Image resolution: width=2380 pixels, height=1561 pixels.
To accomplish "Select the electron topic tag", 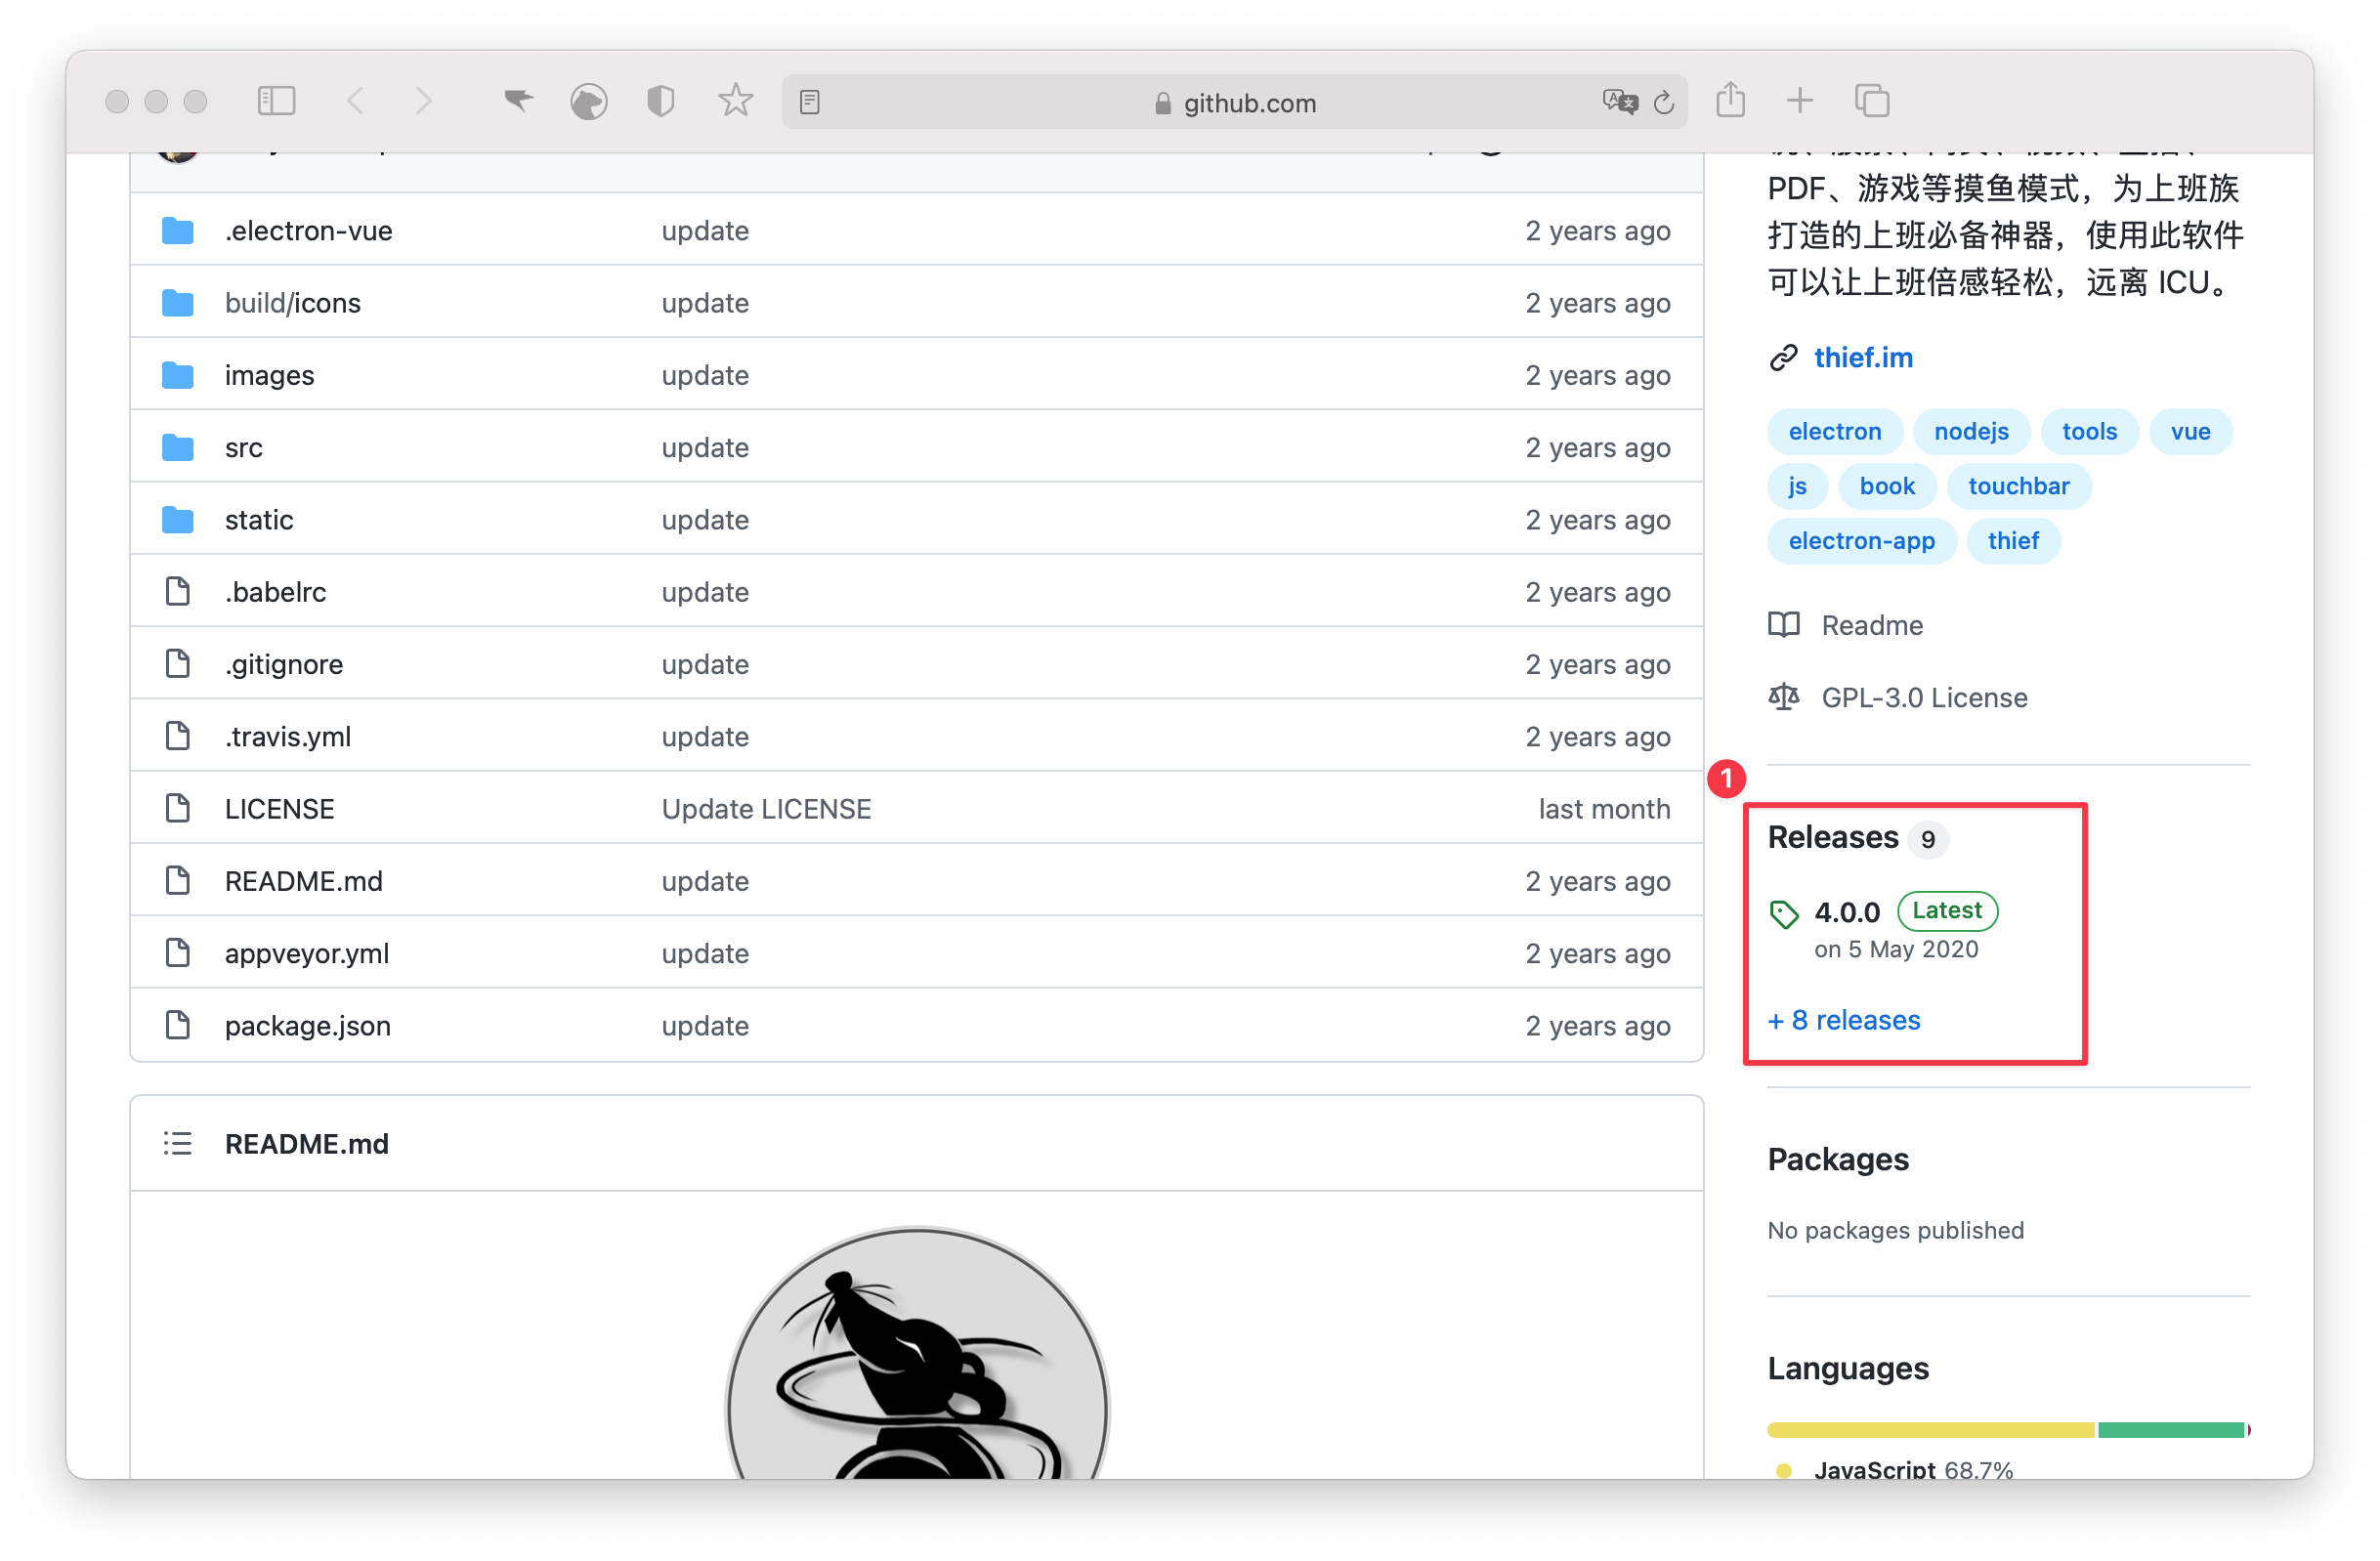I will click(x=1835, y=432).
